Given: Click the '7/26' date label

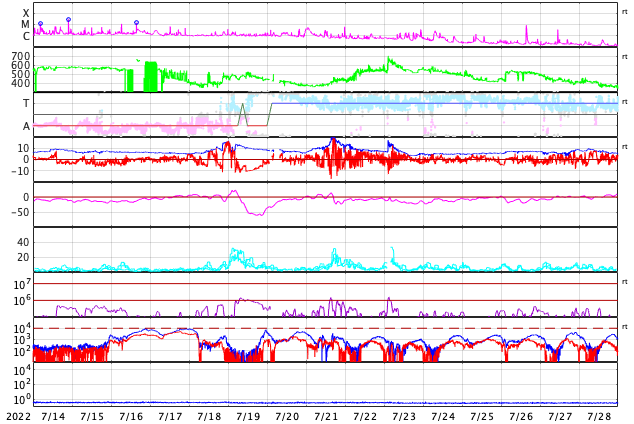Looking at the screenshot, I should (x=521, y=416).
